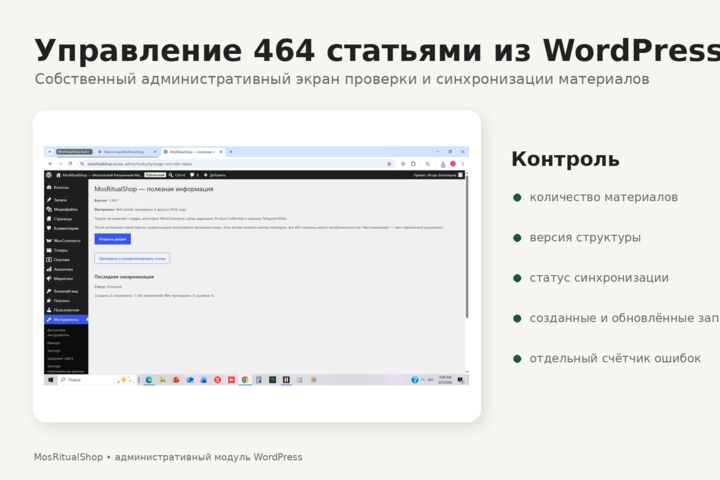Open the notification center icon

(x=461, y=380)
